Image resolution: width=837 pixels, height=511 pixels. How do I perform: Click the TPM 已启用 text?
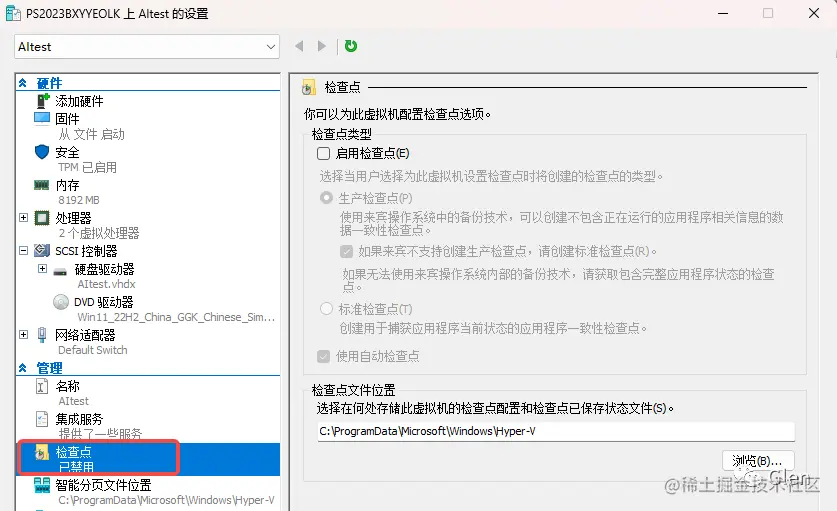(x=88, y=167)
